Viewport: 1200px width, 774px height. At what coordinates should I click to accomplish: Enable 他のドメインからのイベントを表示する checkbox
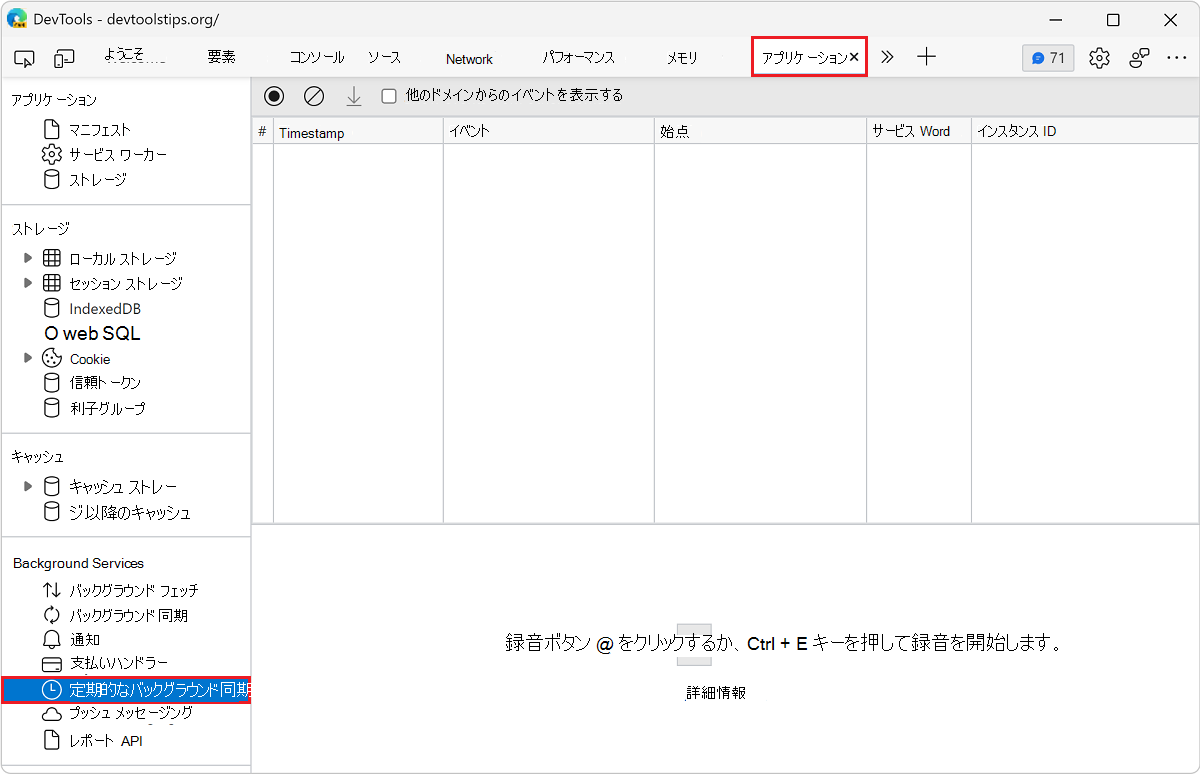pos(388,95)
